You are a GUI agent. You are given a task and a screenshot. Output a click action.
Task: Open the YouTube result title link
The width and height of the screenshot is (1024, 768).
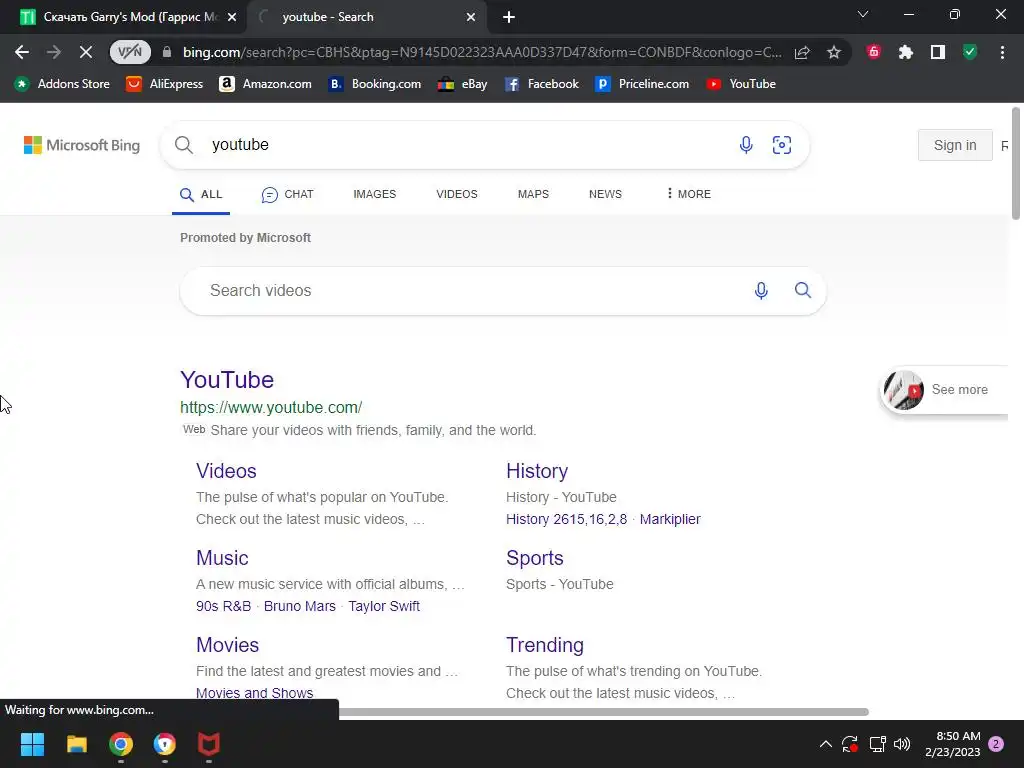[x=227, y=380]
